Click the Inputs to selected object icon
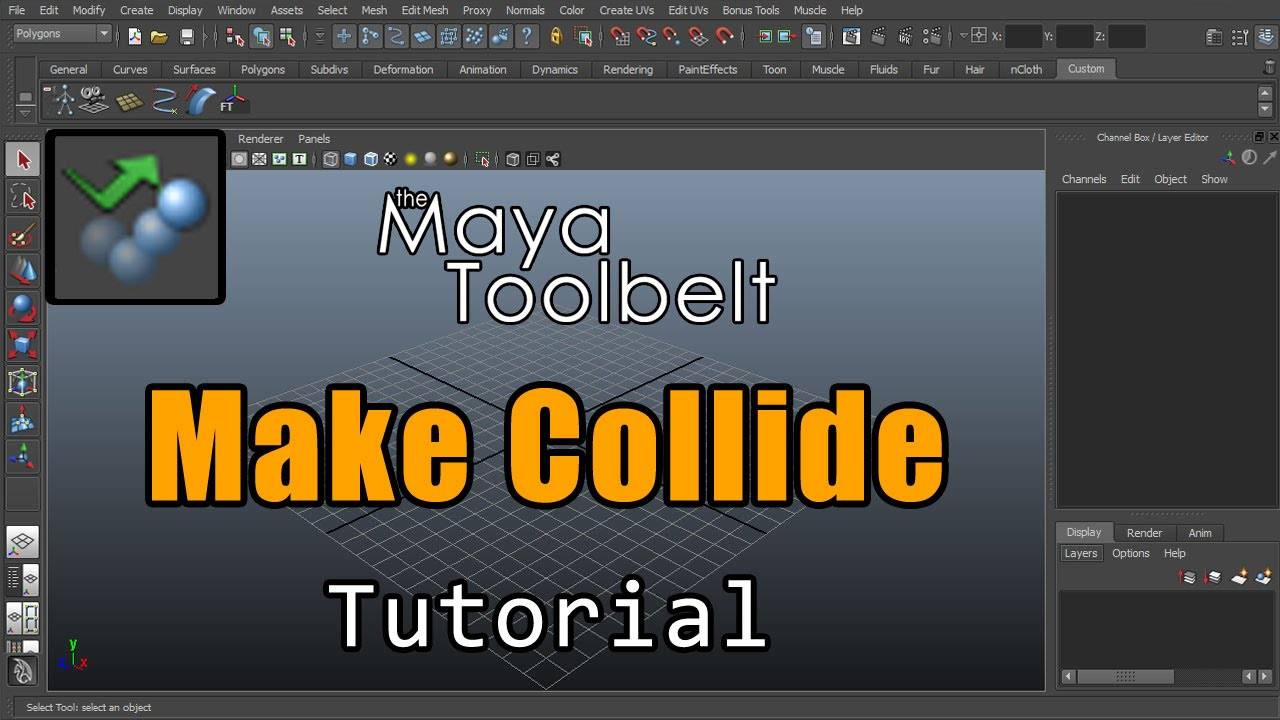Image resolution: width=1280 pixels, height=720 pixels. click(x=765, y=36)
